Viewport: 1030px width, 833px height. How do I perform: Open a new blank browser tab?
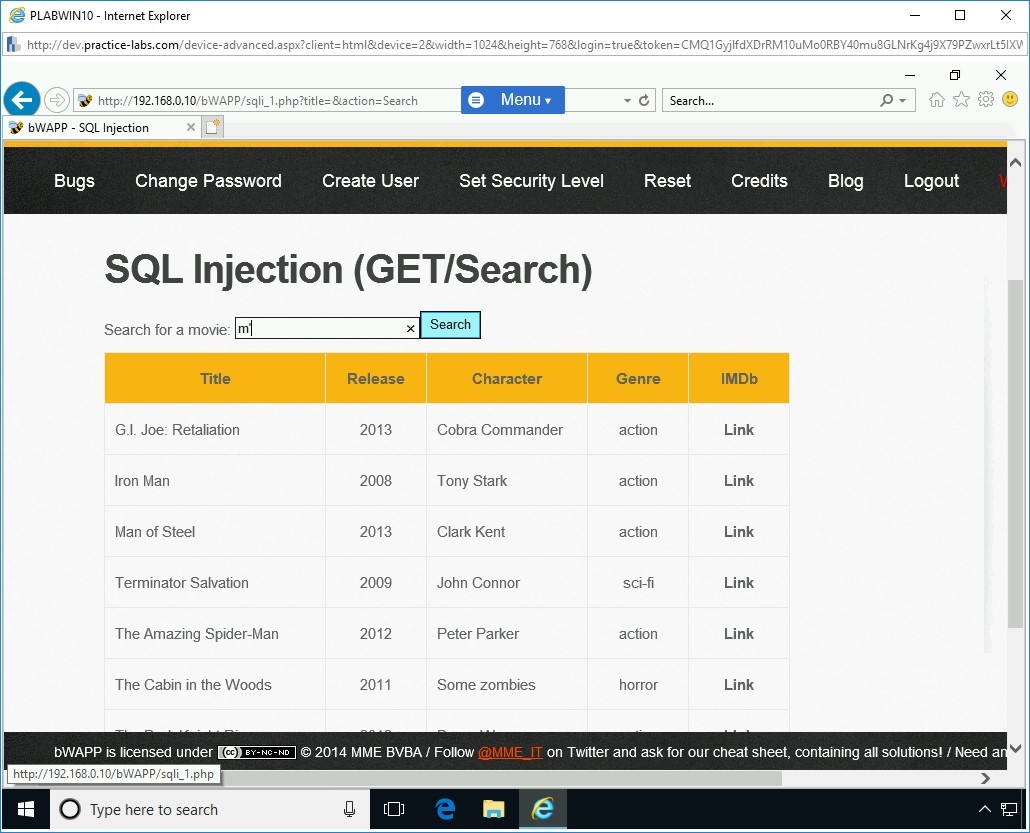(x=212, y=127)
